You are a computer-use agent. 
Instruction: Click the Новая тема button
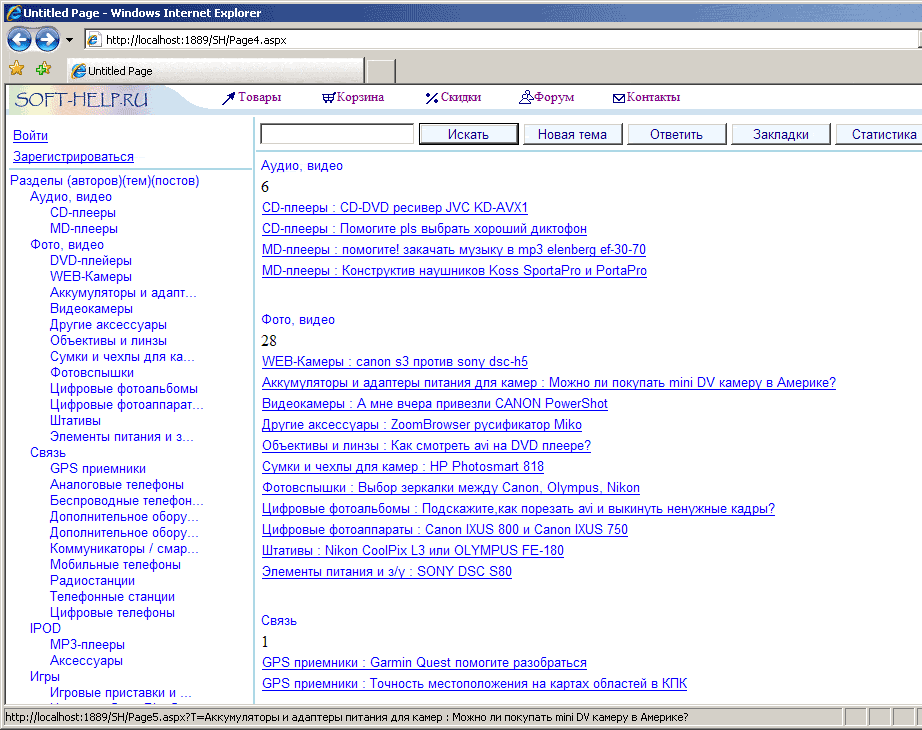coord(572,134)
